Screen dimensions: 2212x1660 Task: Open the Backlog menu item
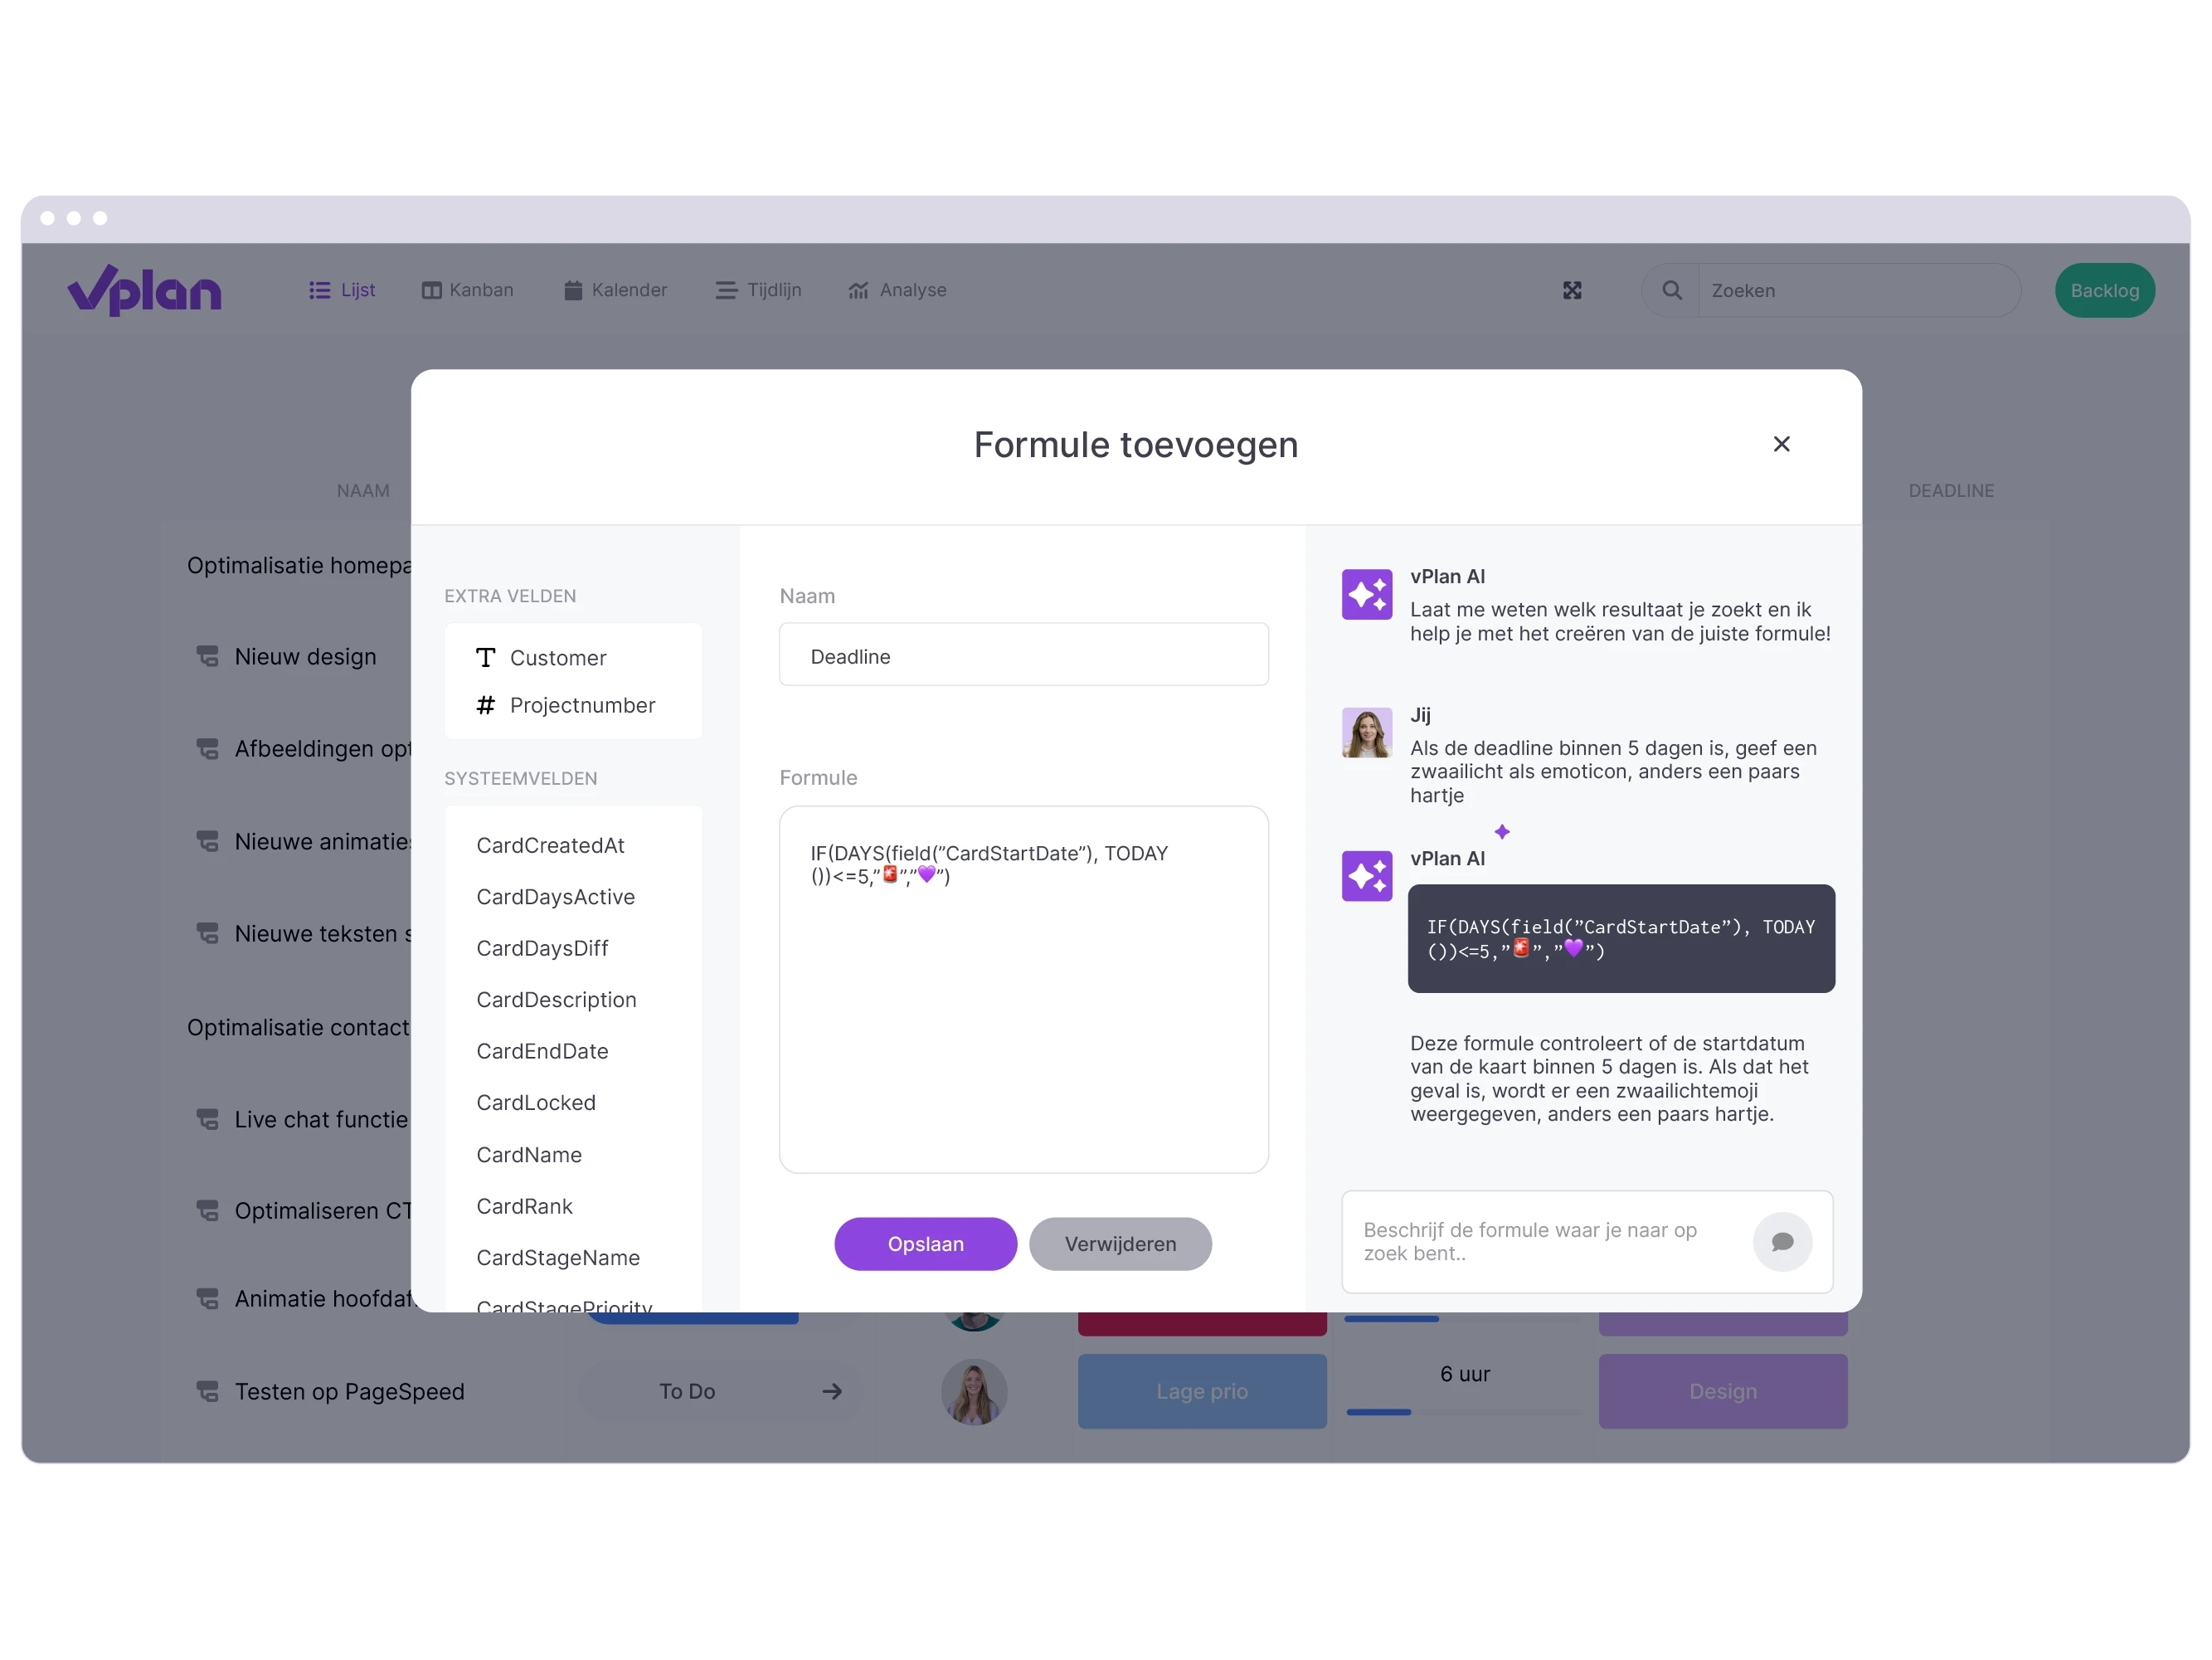click(x=2103, y=290)
